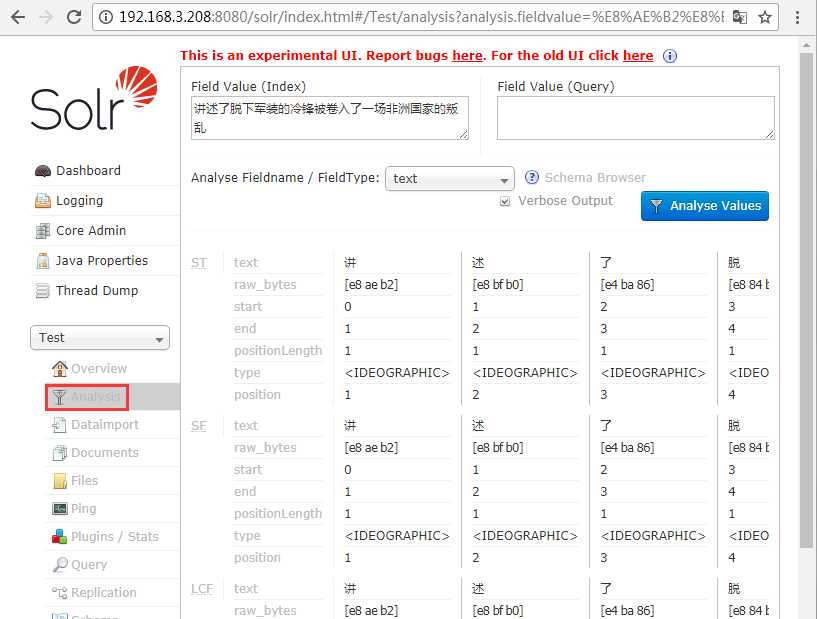This screenshot has width=817, height=619.
Task: Toggle the Verbose Output checkbox
Action: [x=504, y=201]
